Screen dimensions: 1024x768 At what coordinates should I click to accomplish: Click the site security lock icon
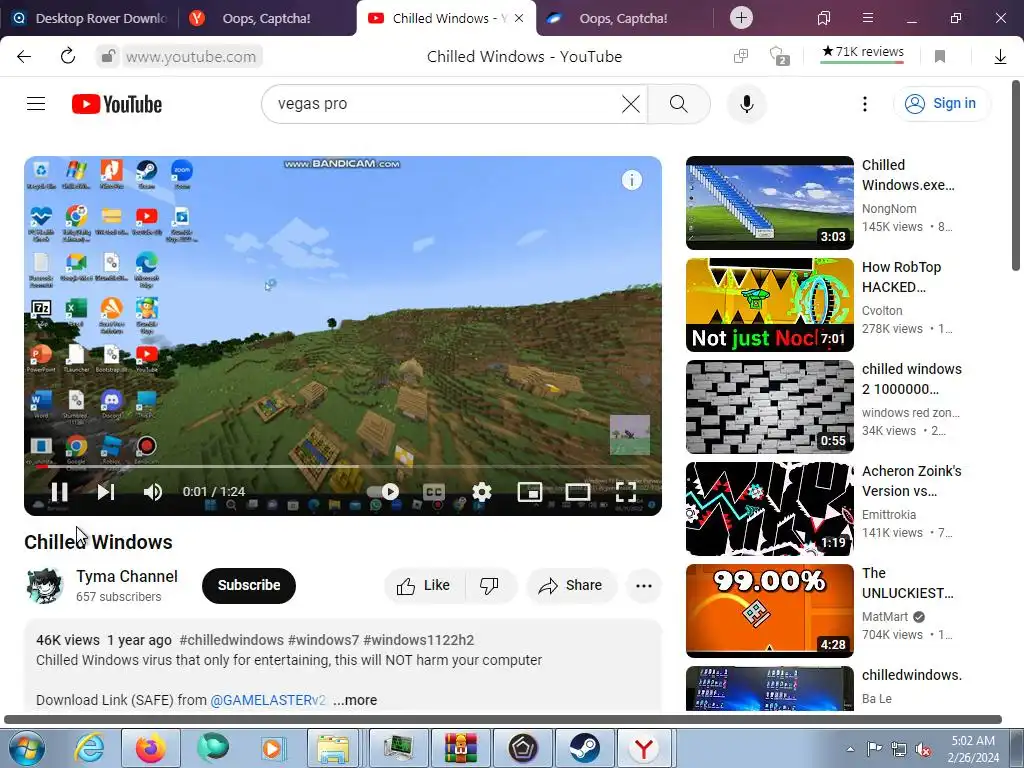pyautogui.click(x=107, y=56)
